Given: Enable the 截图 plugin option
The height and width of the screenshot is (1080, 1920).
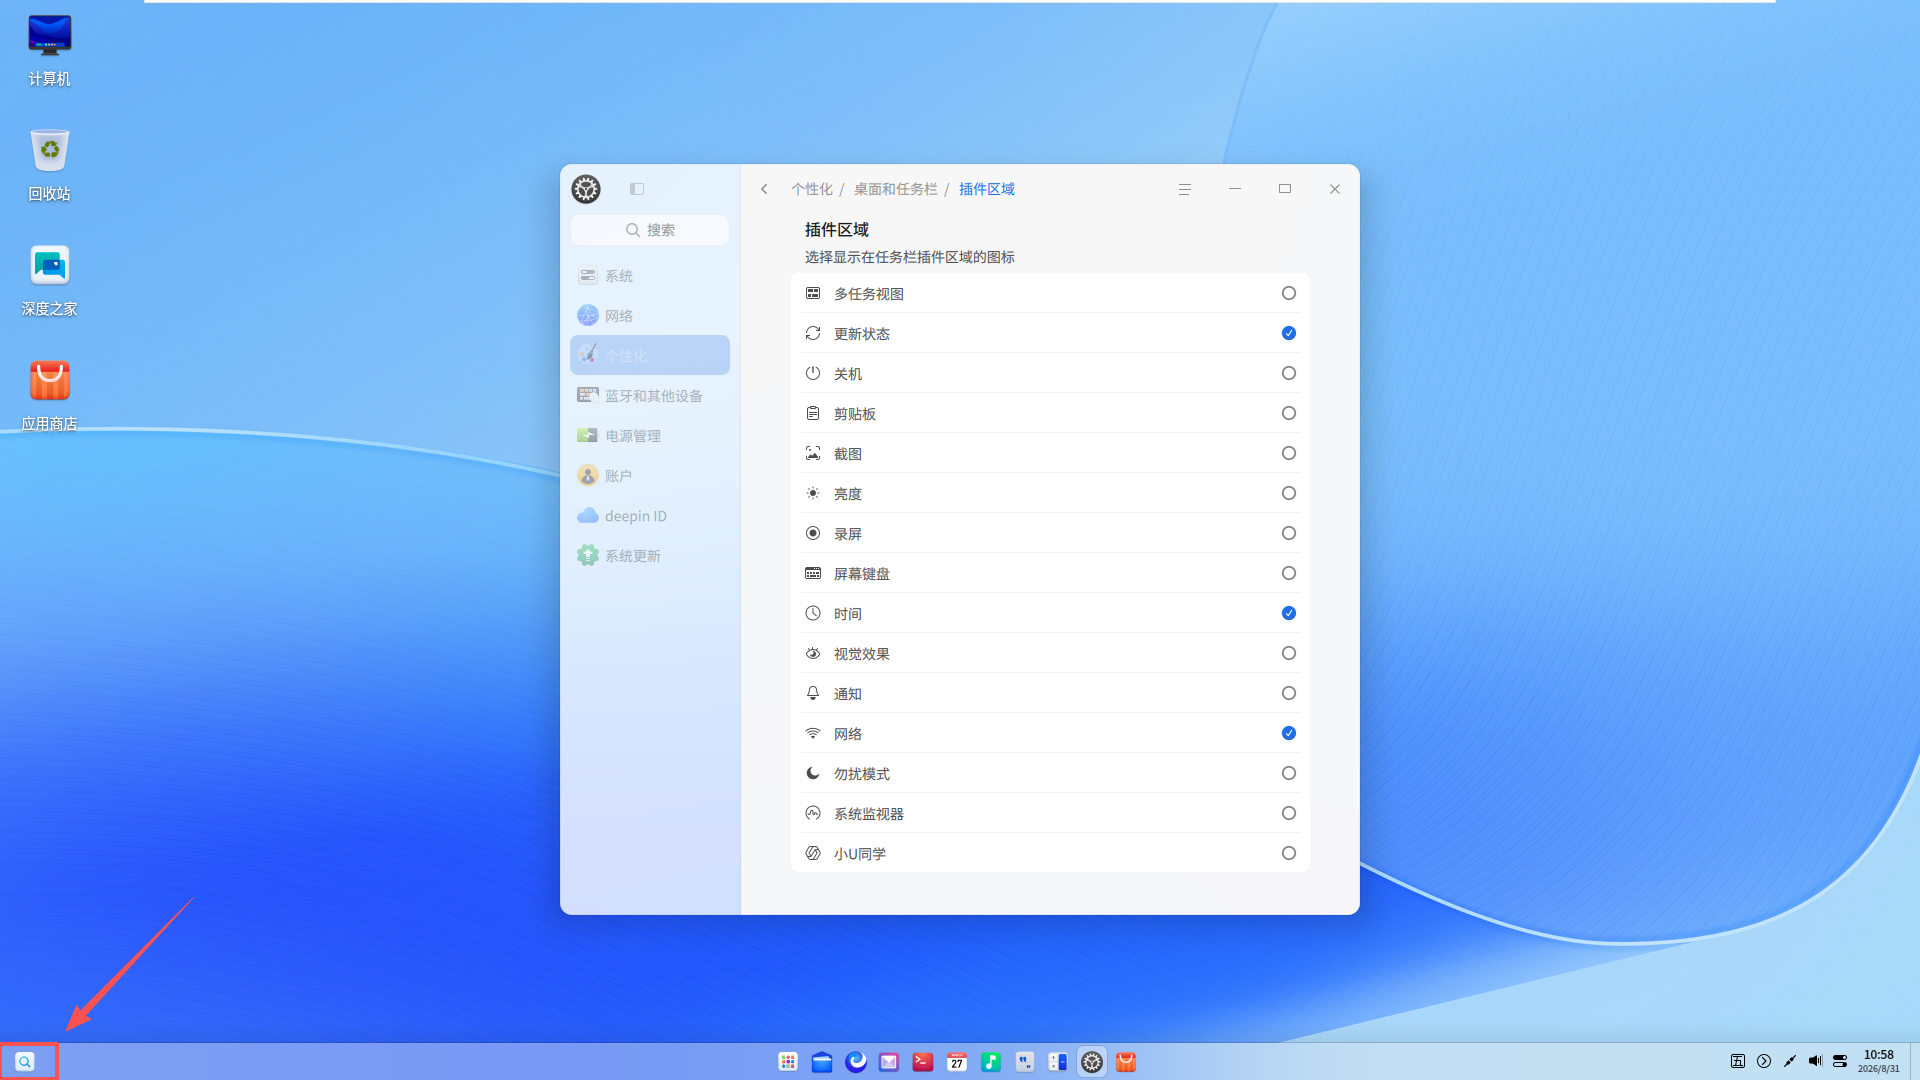Looking at the screenshot, I should pos(1288,453).
